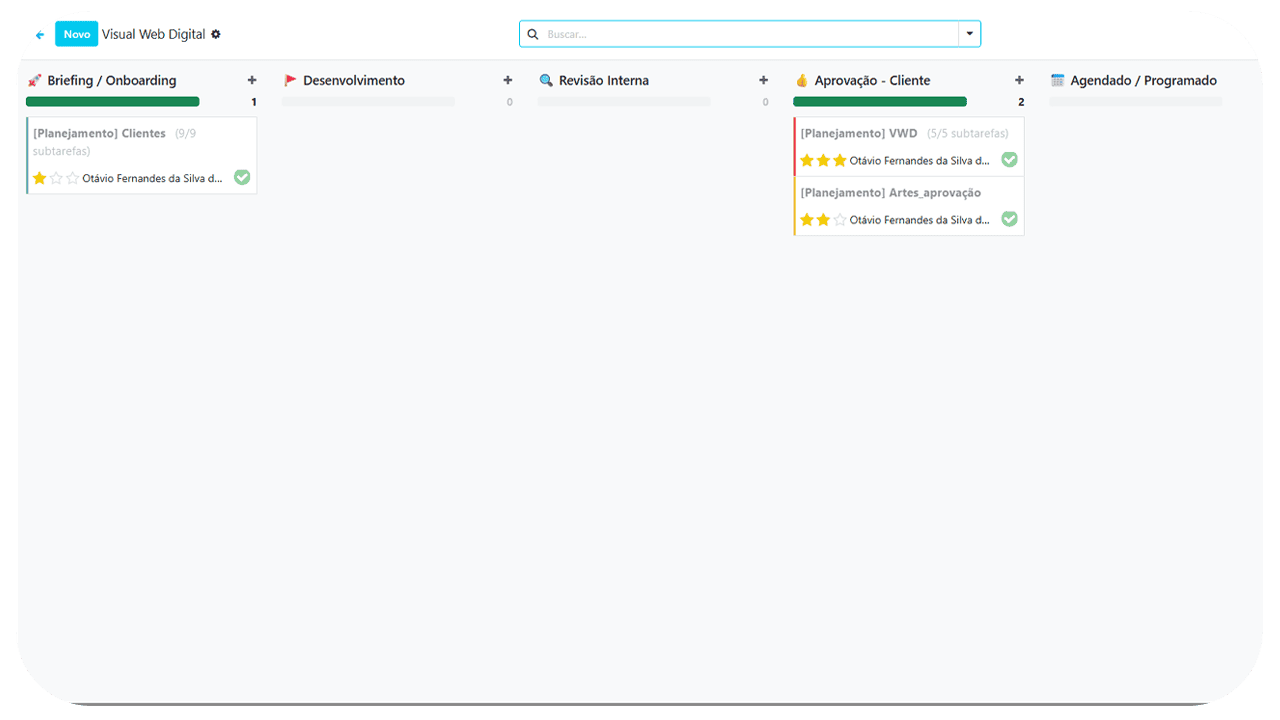Expand the search options dropdown arrow
Screen dimensions: 1280x720
[x=969, y=34]
